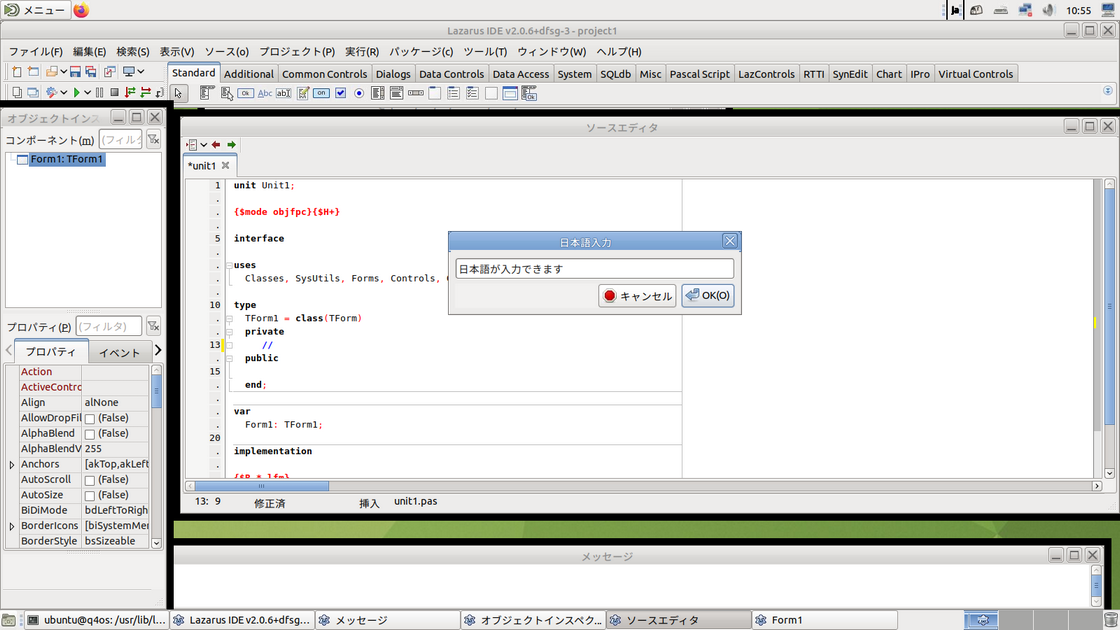The height and width of the screenshot is (630, 1120).
Task: Select the TEdit component from Standard palette
Action: pos(285,93)
